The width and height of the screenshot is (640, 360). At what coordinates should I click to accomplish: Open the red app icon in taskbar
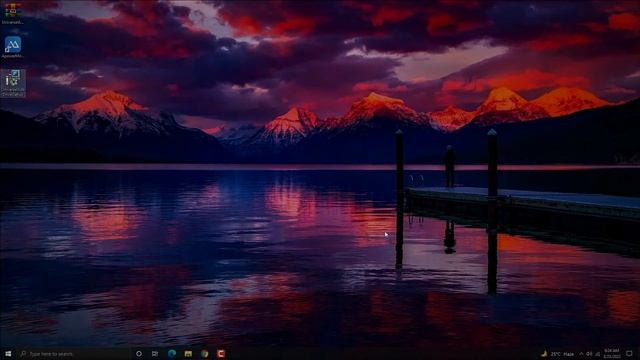coord(221,353)
